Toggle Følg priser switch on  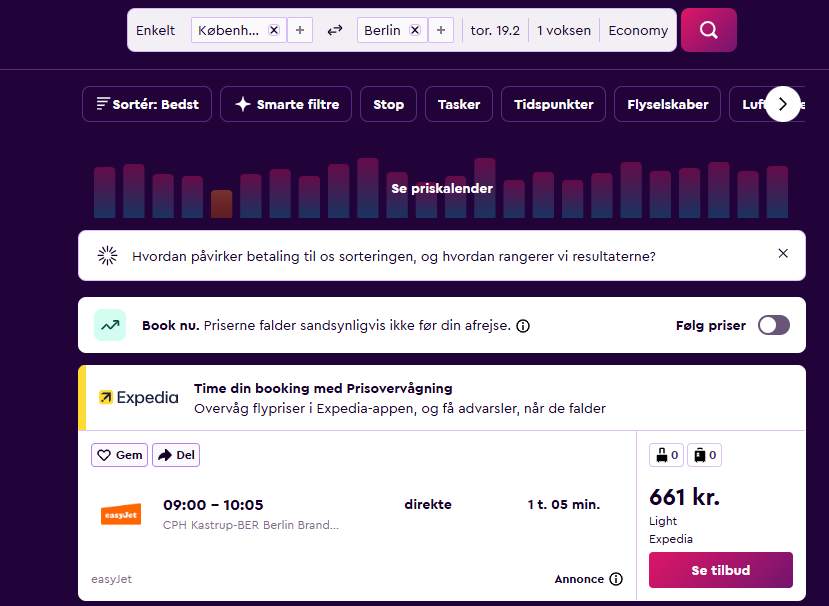pyautogui.click(x=773, y=325)
